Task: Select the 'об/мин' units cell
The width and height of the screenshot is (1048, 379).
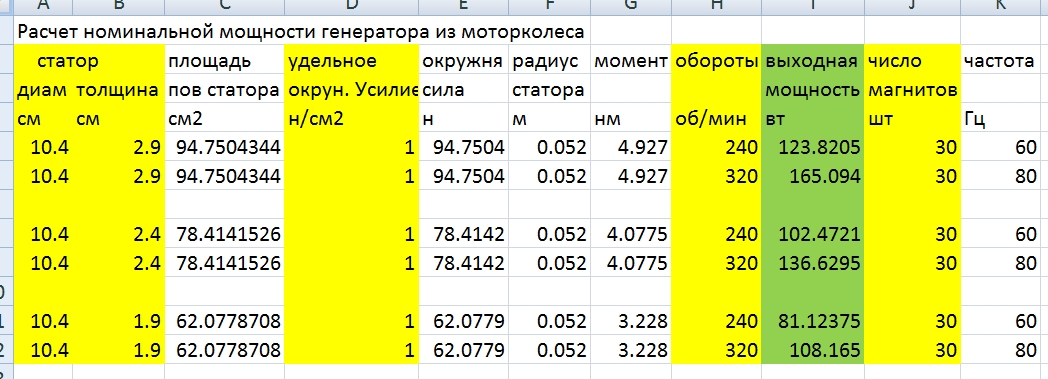Action: 716,119
